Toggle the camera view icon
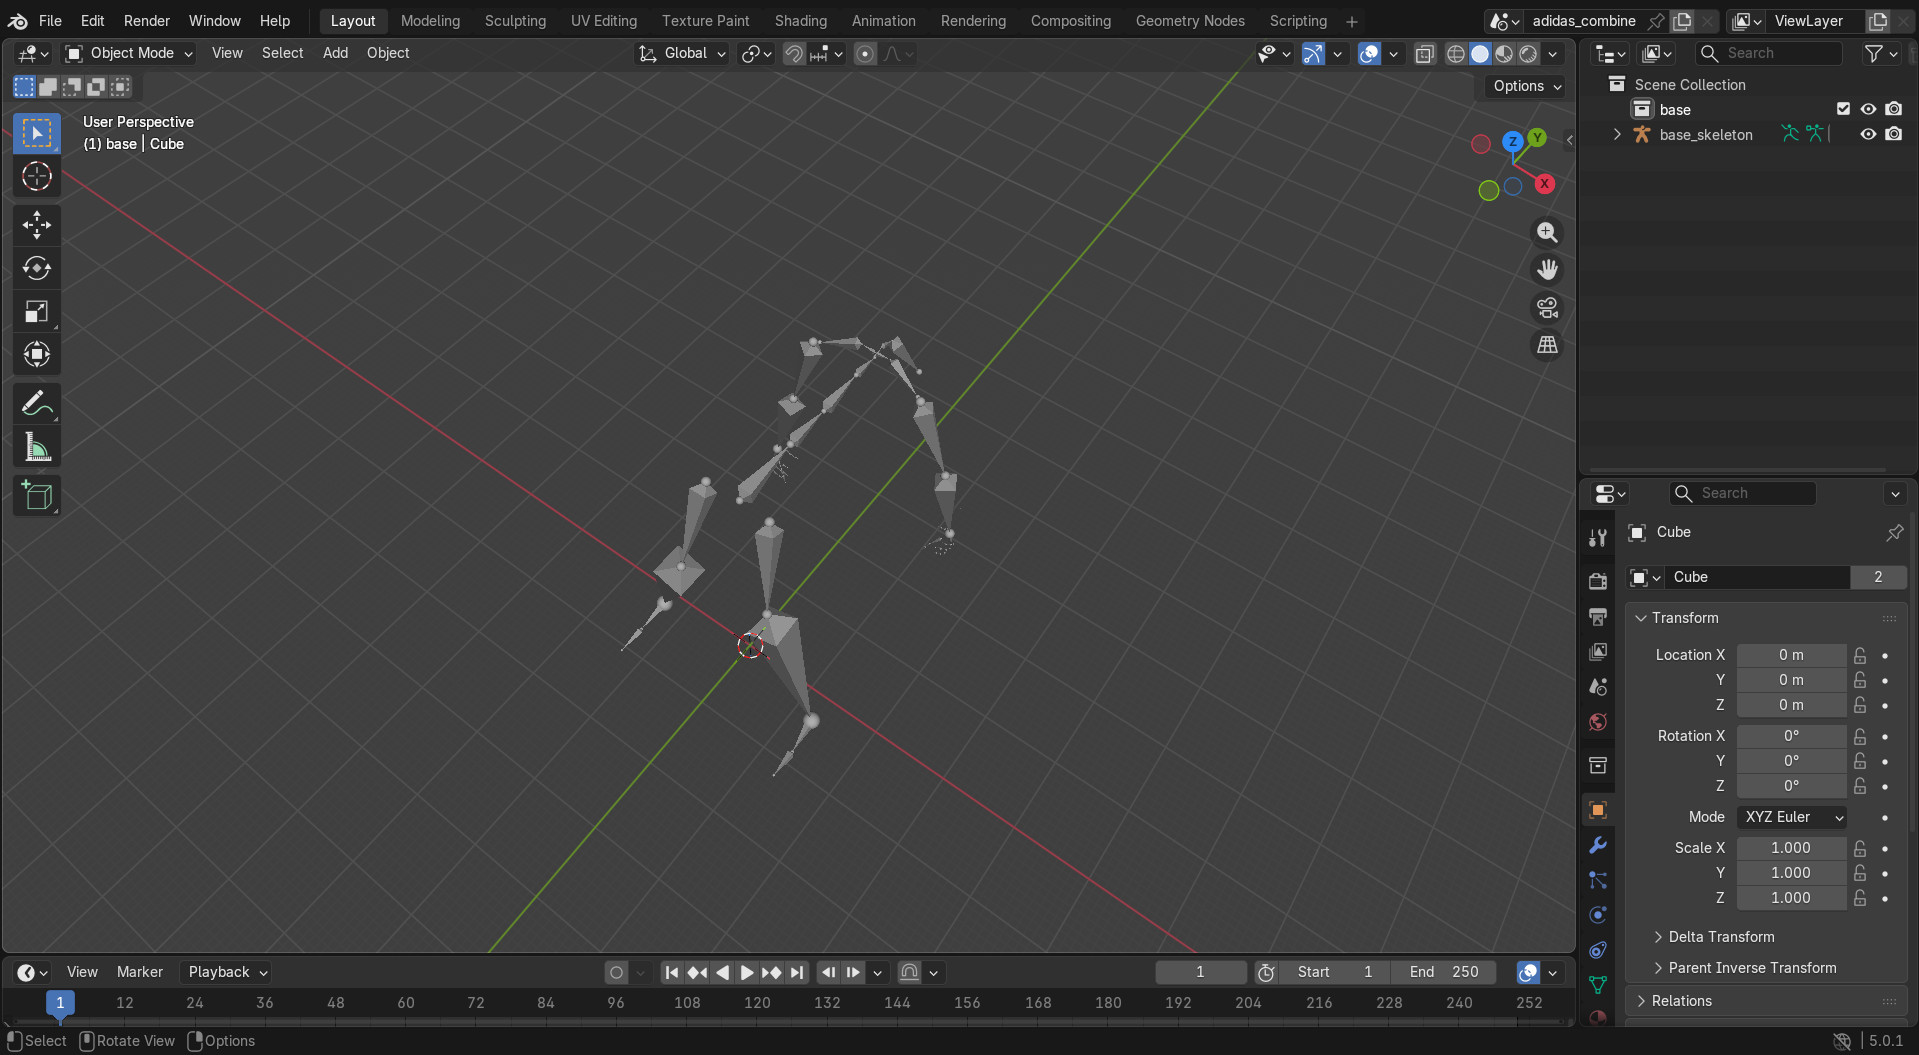 [x=1547, y=307]
